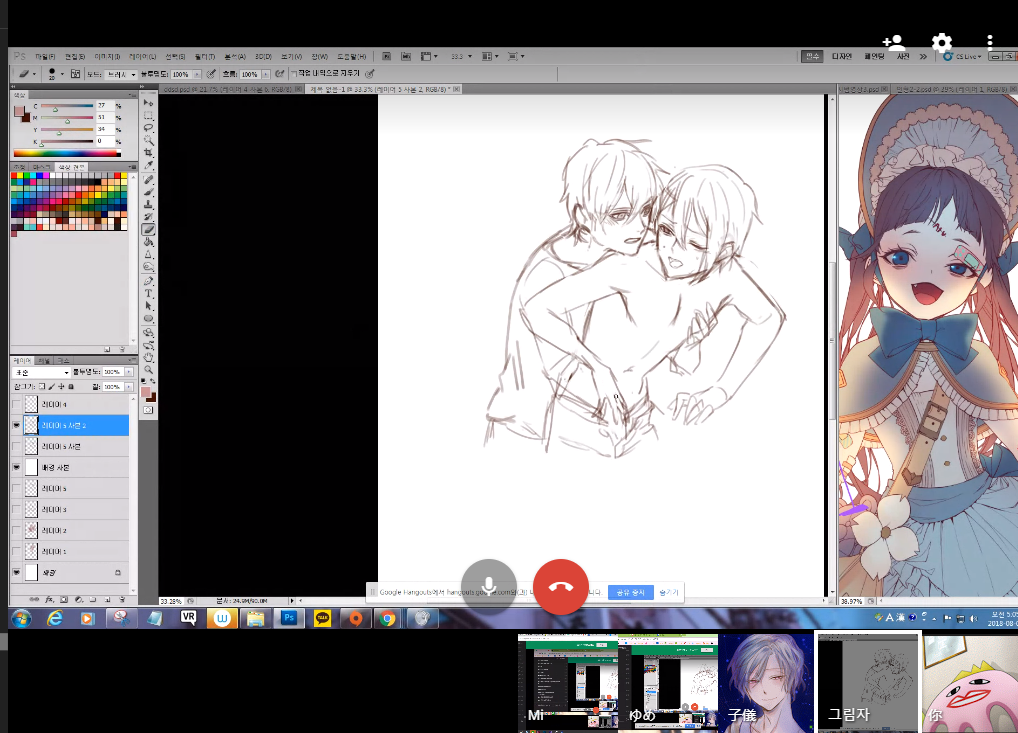Viewport: 1018px width, 733px height.
Task: Select the Brush tool
Action: tap(149, 192)
